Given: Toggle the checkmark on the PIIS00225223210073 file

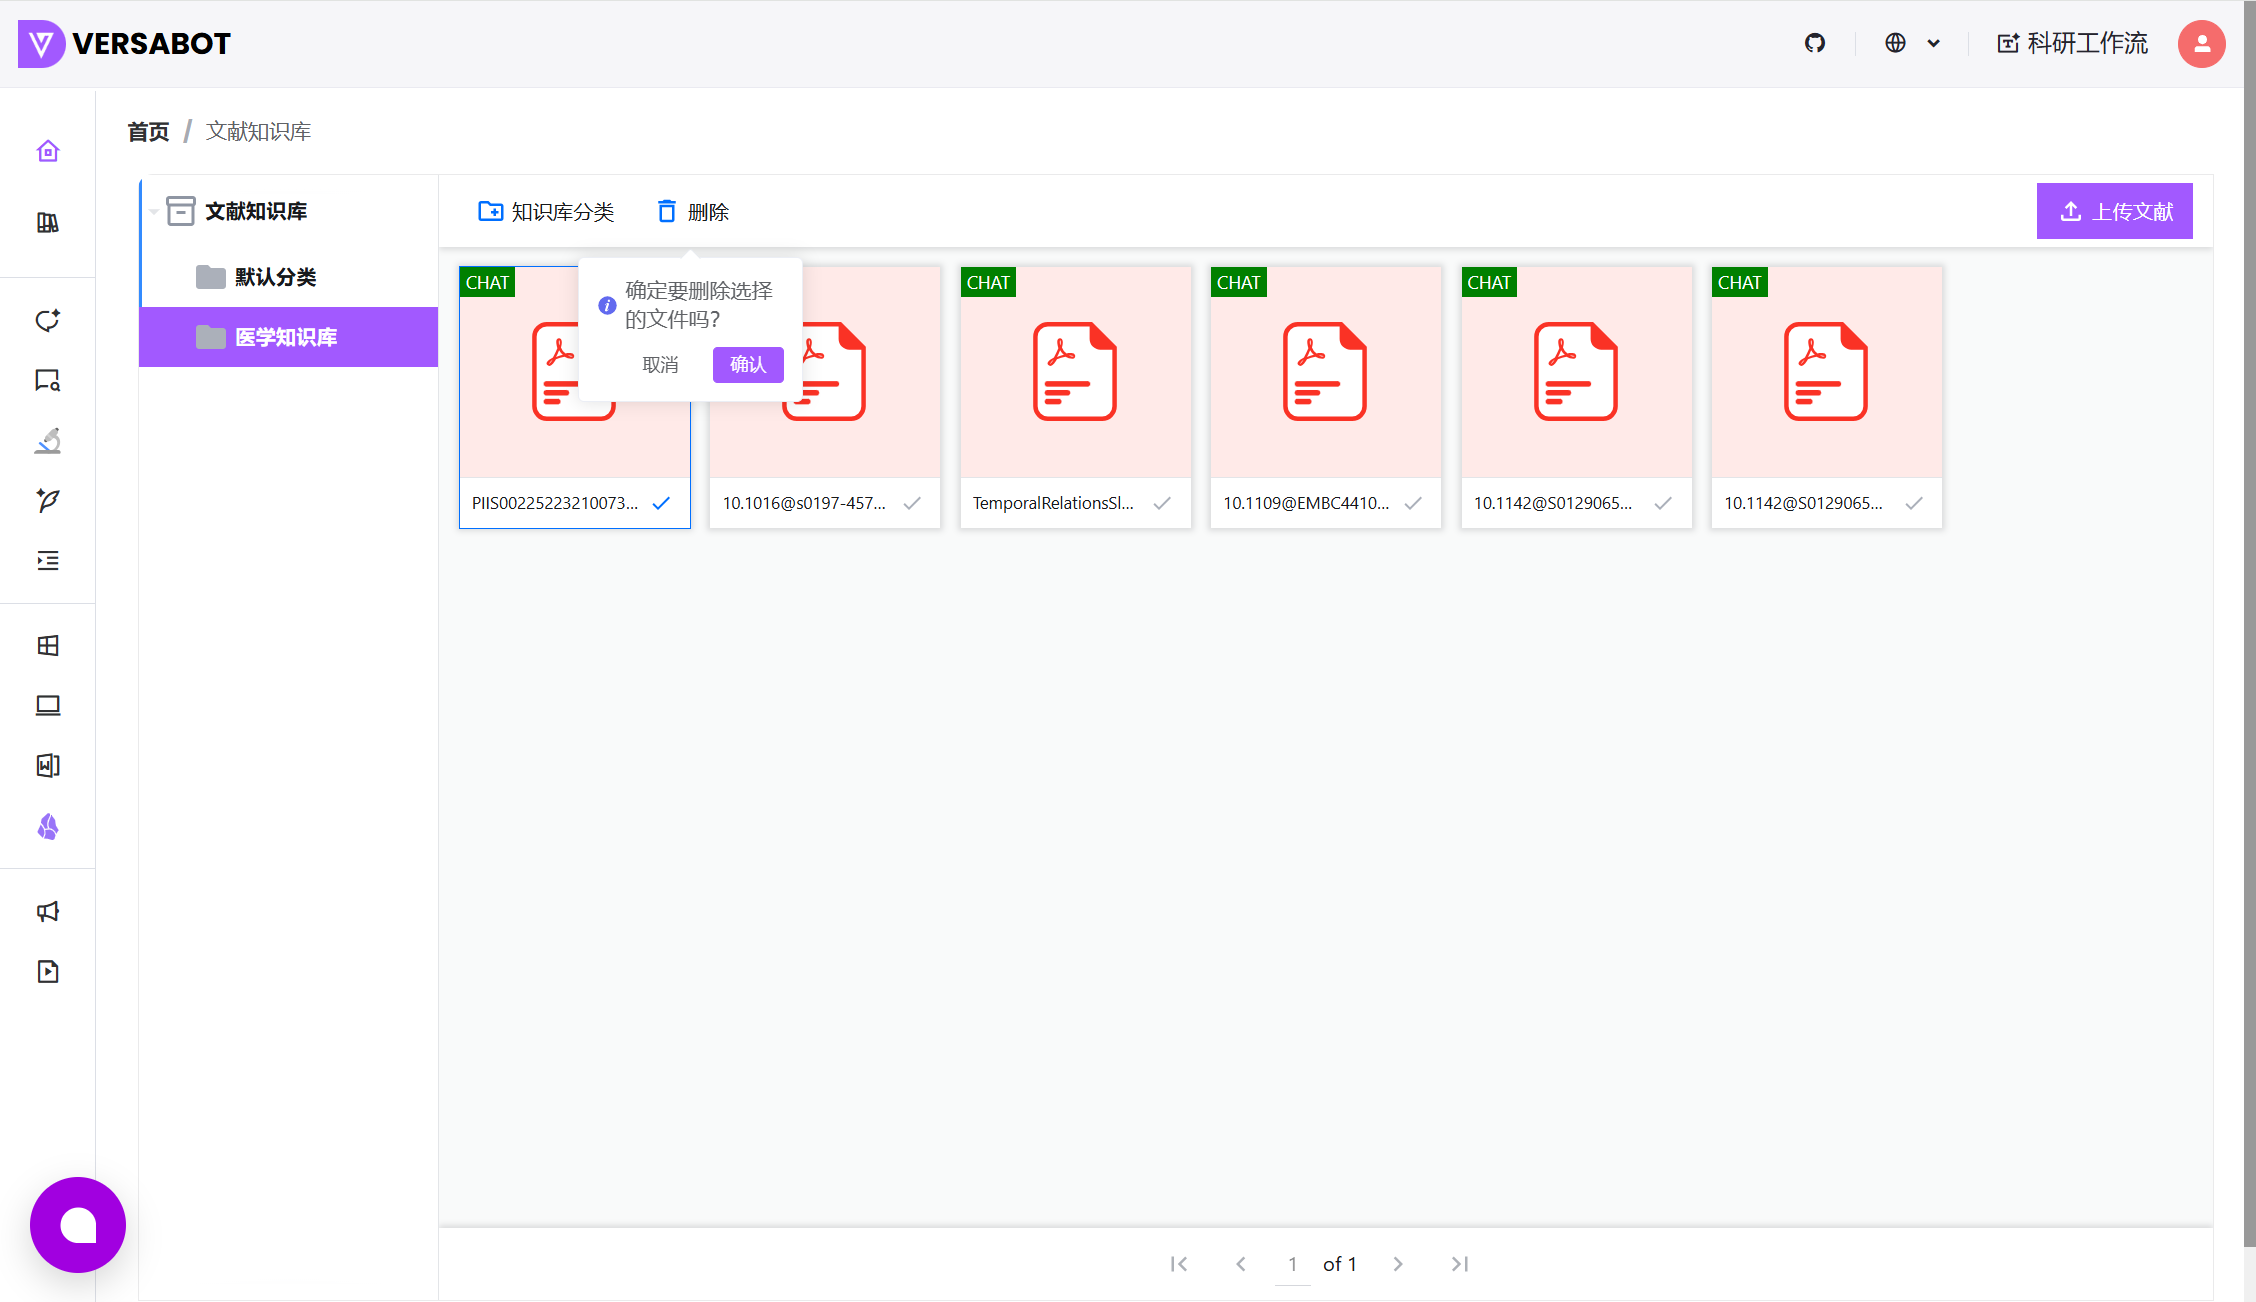Looking at the screenshot, I should (x=661, y=503).
